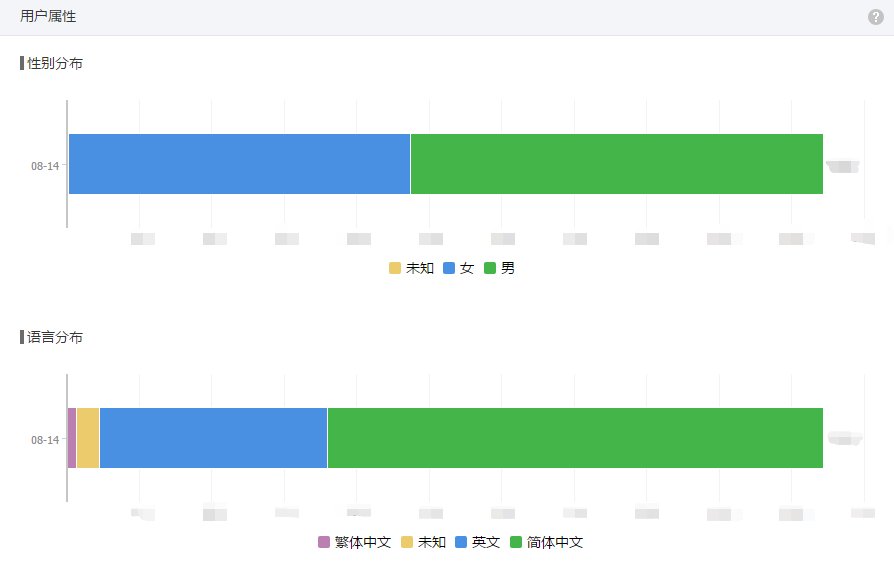Click the blue 女 legend swatch
This screenshot has height=568, width=894.
(x=449, y=268)
